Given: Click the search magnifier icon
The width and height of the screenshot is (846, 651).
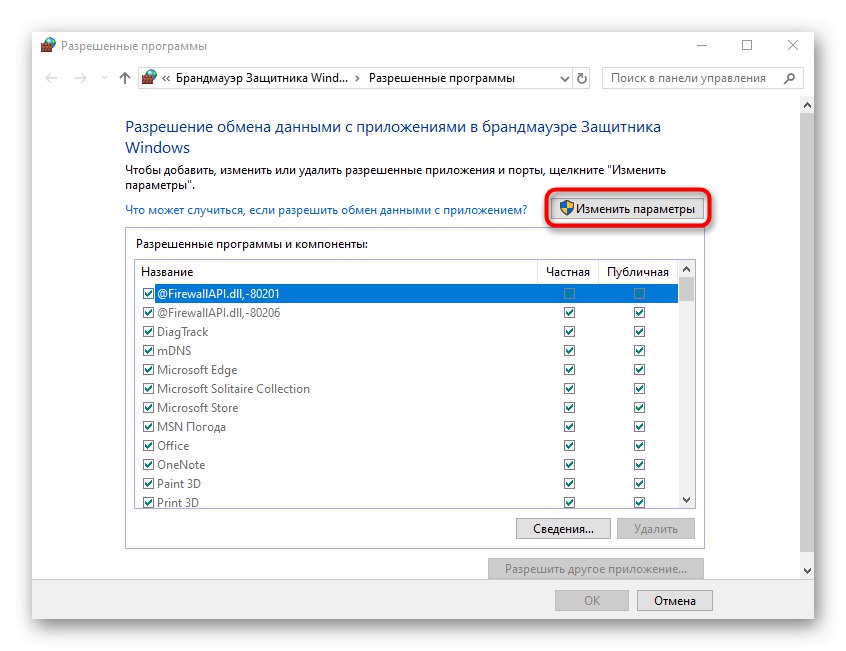Looking at the screenshot, I should (x=789, y=78).
